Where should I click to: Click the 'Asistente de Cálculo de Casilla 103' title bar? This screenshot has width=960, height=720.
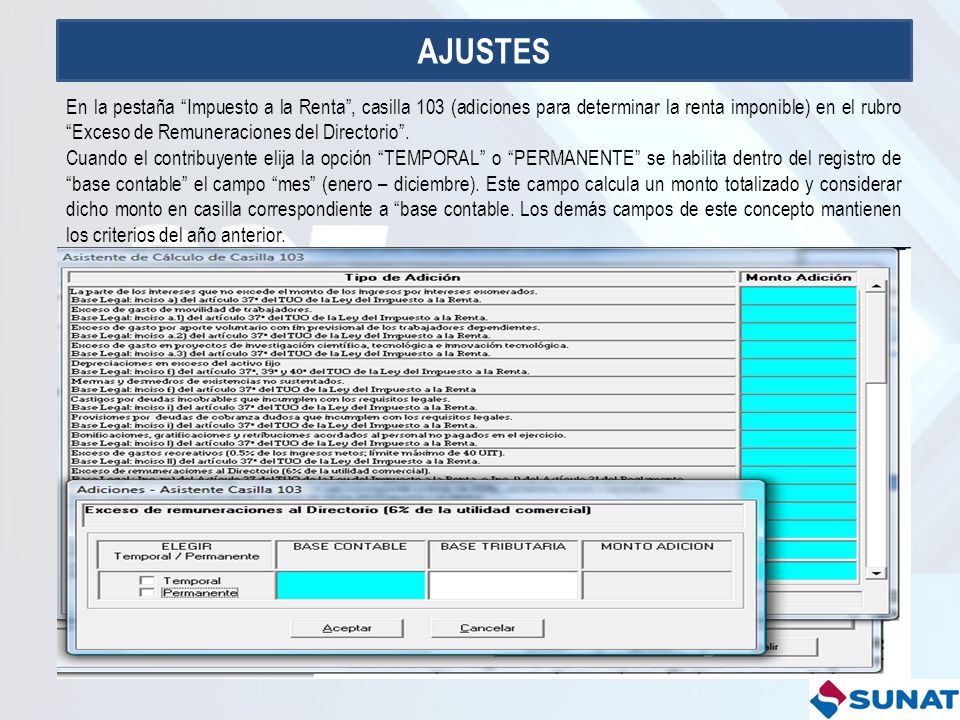(478, 257)
